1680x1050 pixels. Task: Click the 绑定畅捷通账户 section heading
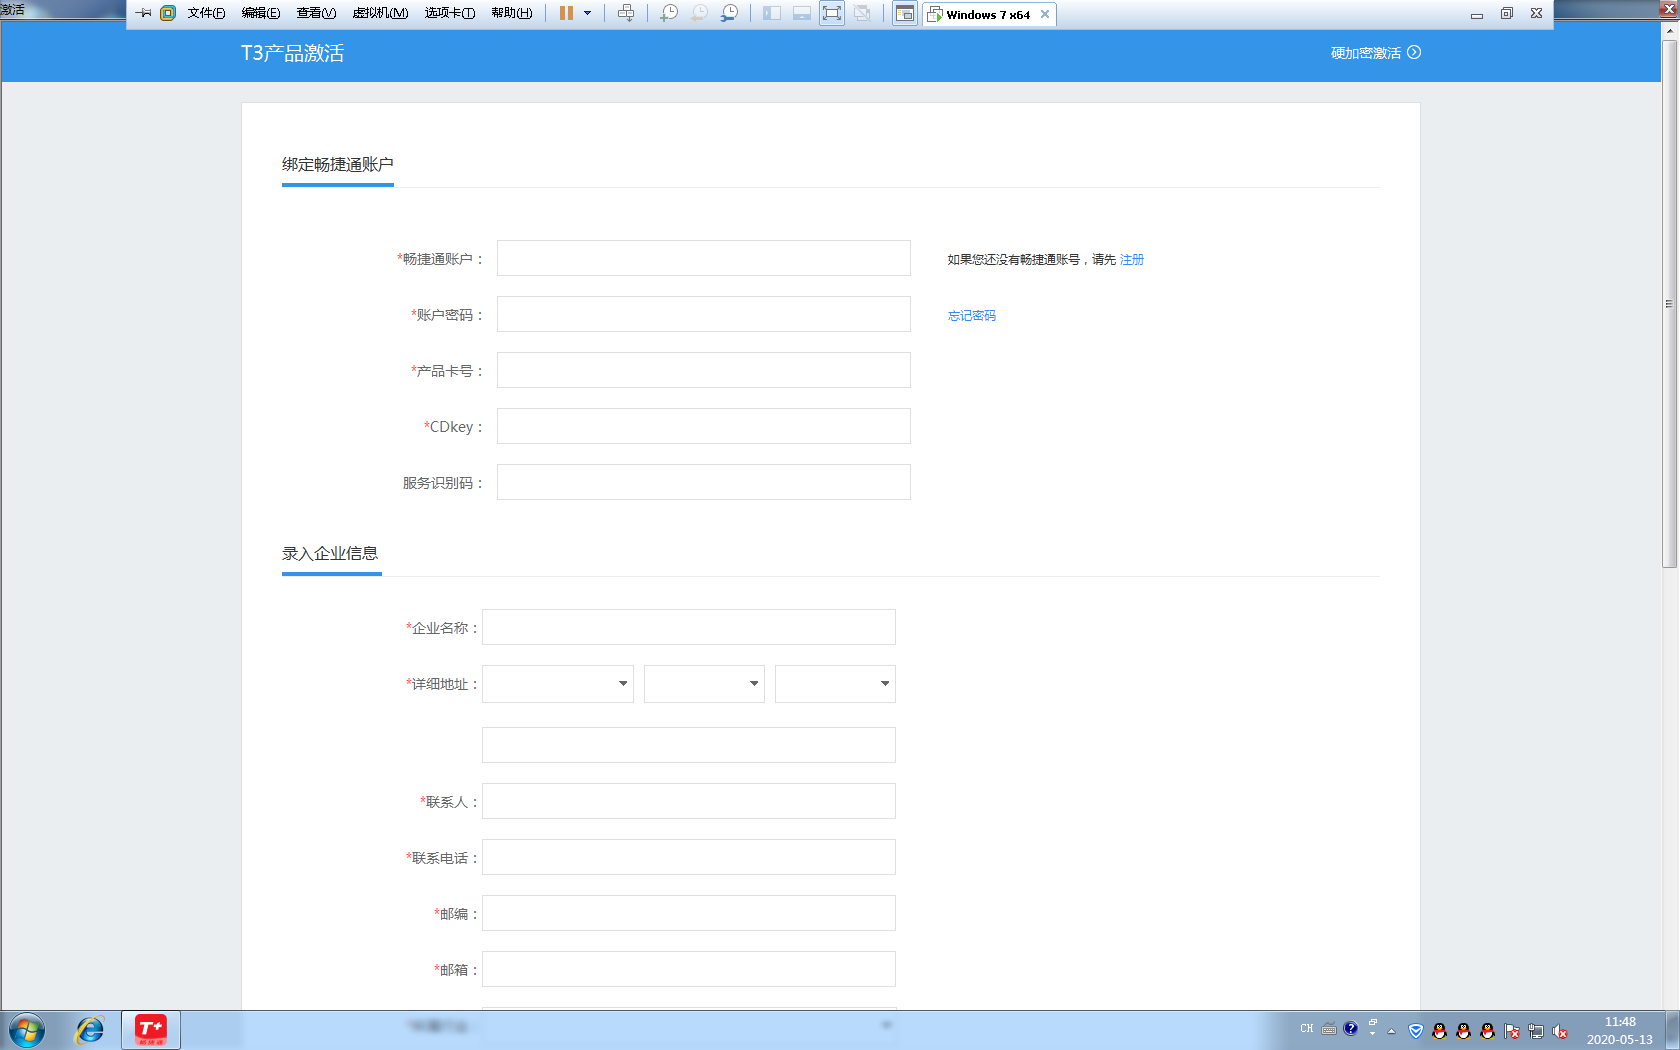pyautogui.click(x=338, y=164)
